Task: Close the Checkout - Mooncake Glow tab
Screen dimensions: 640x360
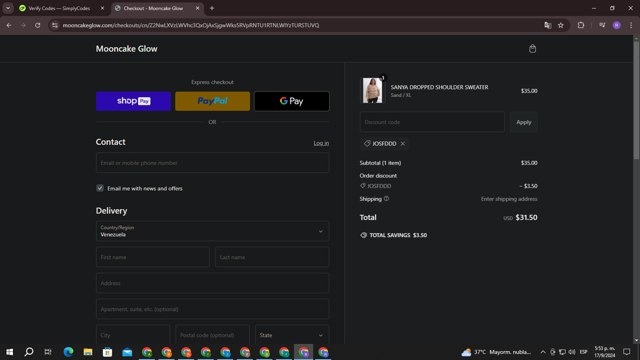Action: pyautogui.click(x=198, y=8)
